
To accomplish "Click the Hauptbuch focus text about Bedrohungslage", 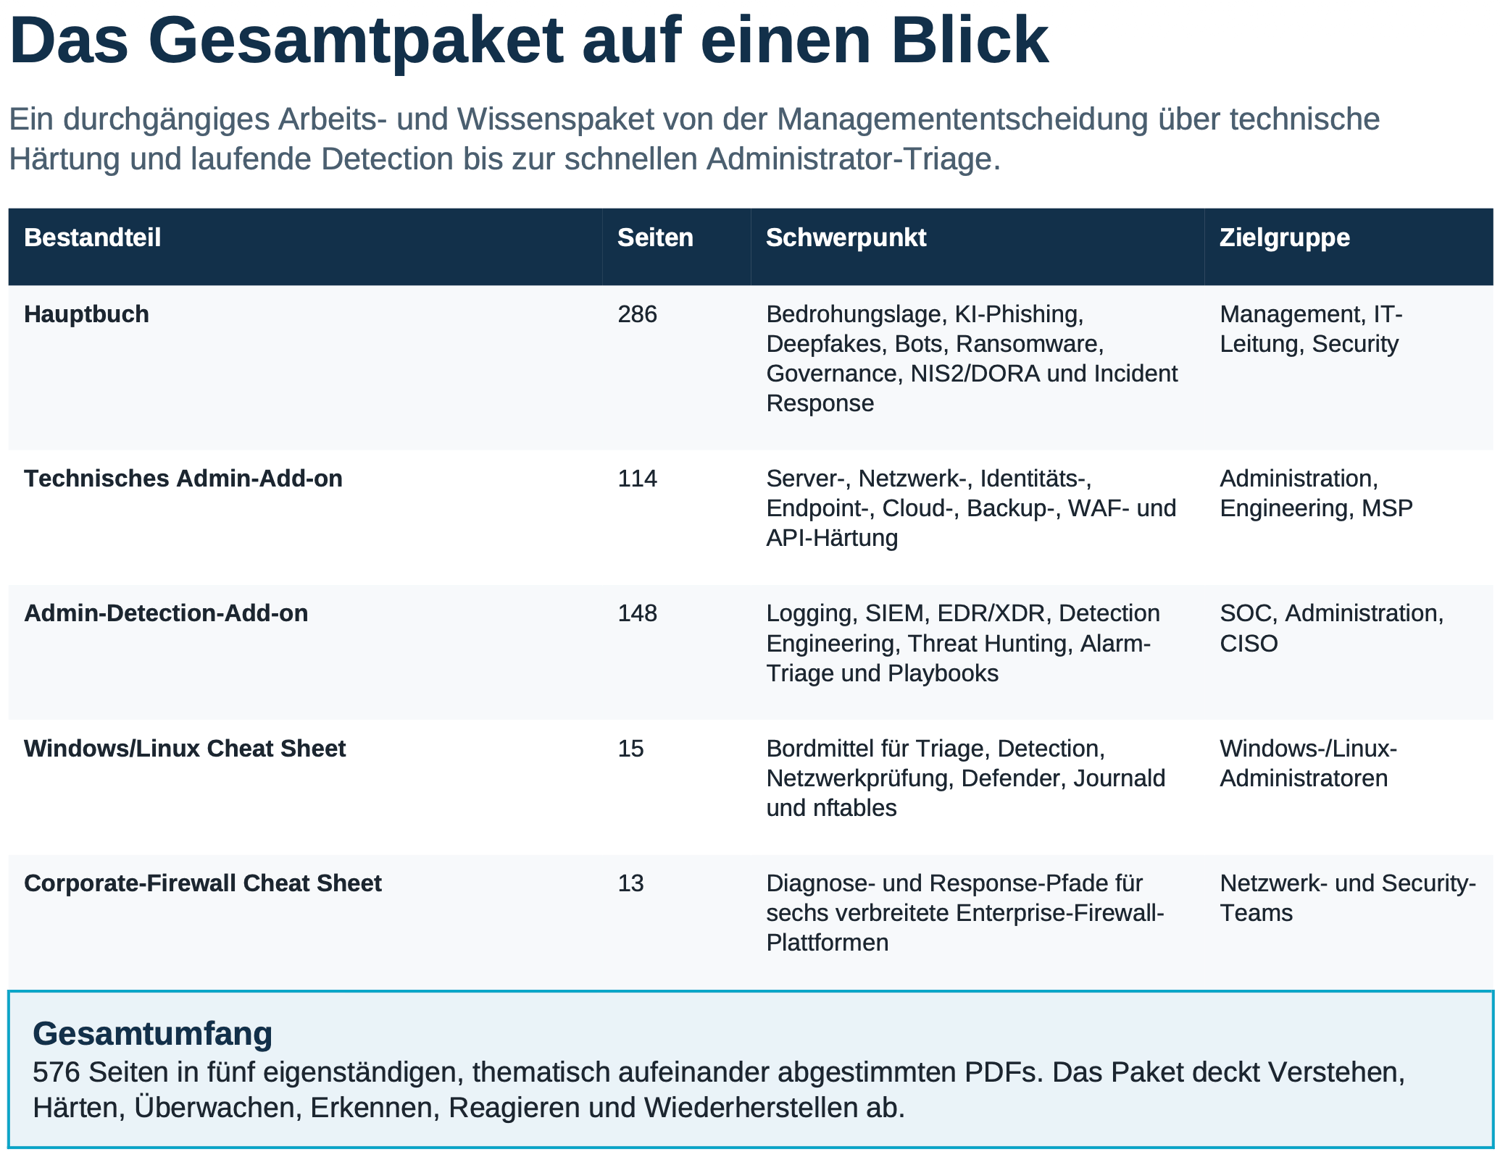I will [x=972, y=358].
